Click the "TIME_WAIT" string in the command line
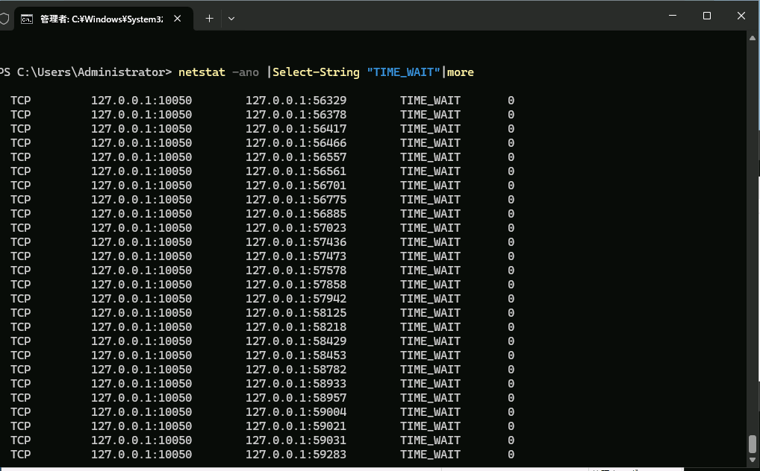The image size is (760, 471). click(x=403, y=72)
